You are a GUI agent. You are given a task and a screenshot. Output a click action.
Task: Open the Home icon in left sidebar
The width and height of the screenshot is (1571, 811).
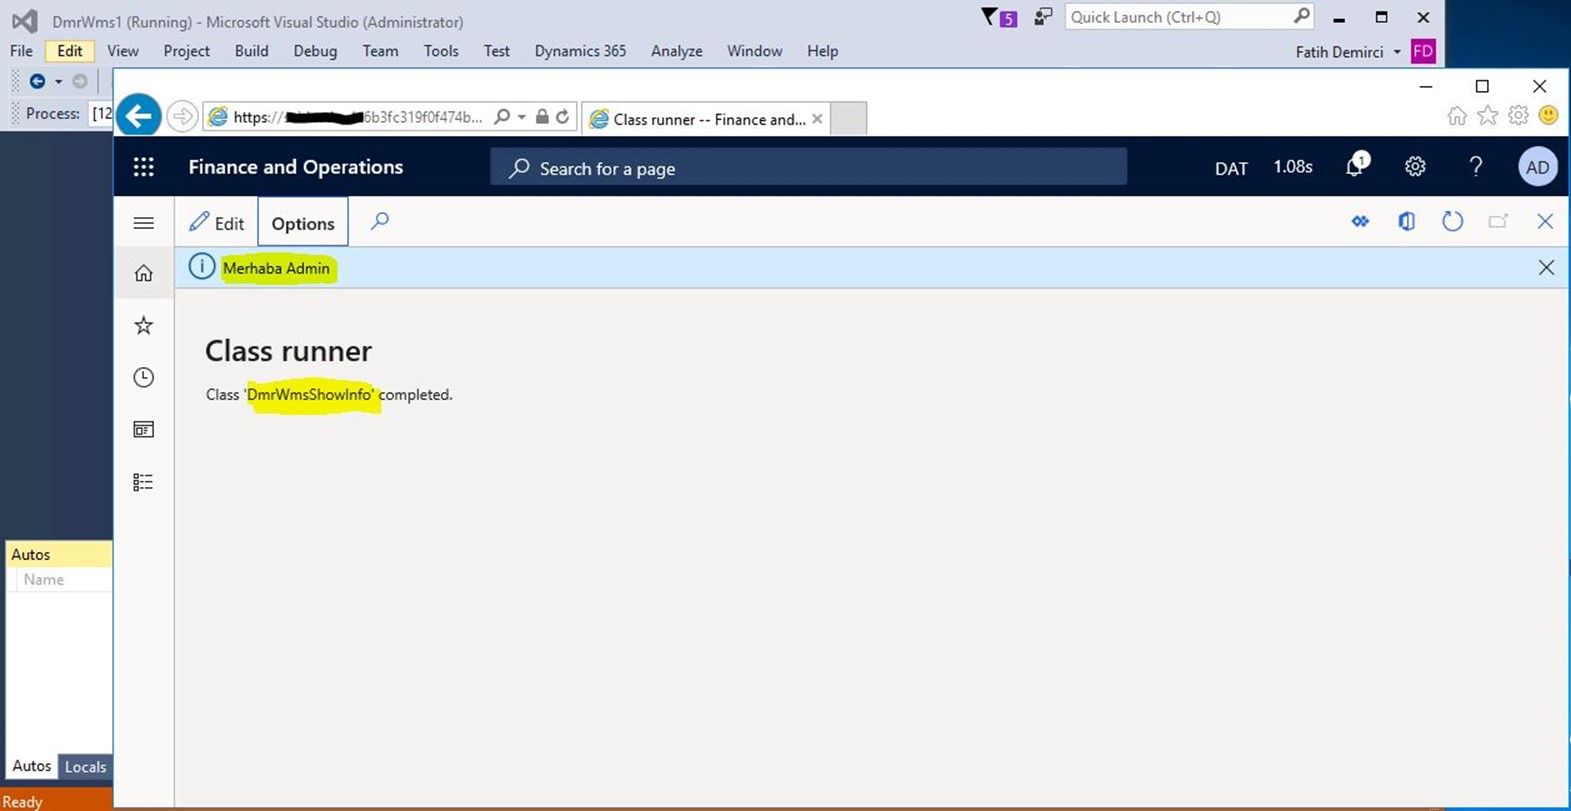pyautogui.click(x=144, y=273)
